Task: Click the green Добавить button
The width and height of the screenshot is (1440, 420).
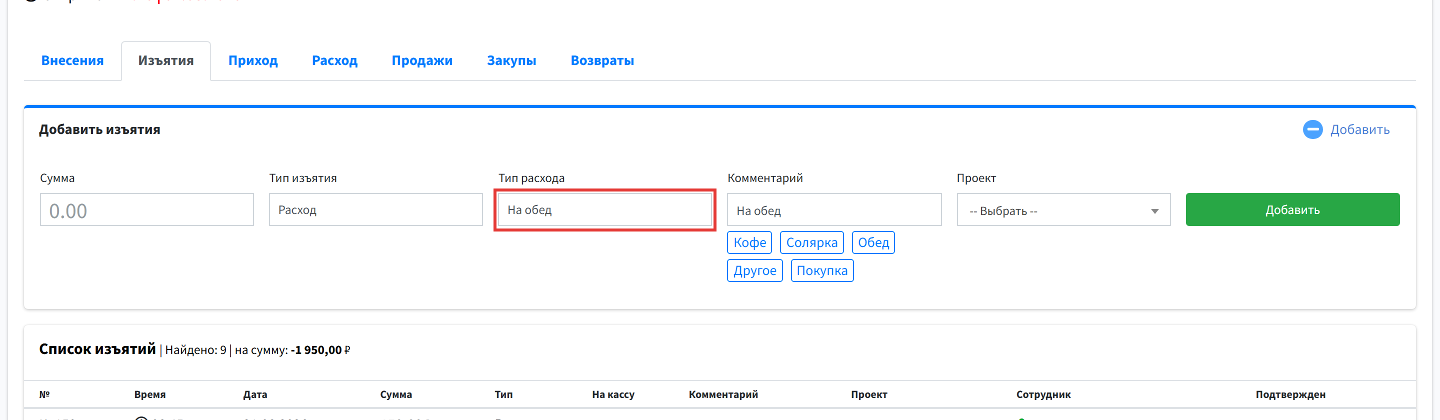Action: (x=1293, y=210)
